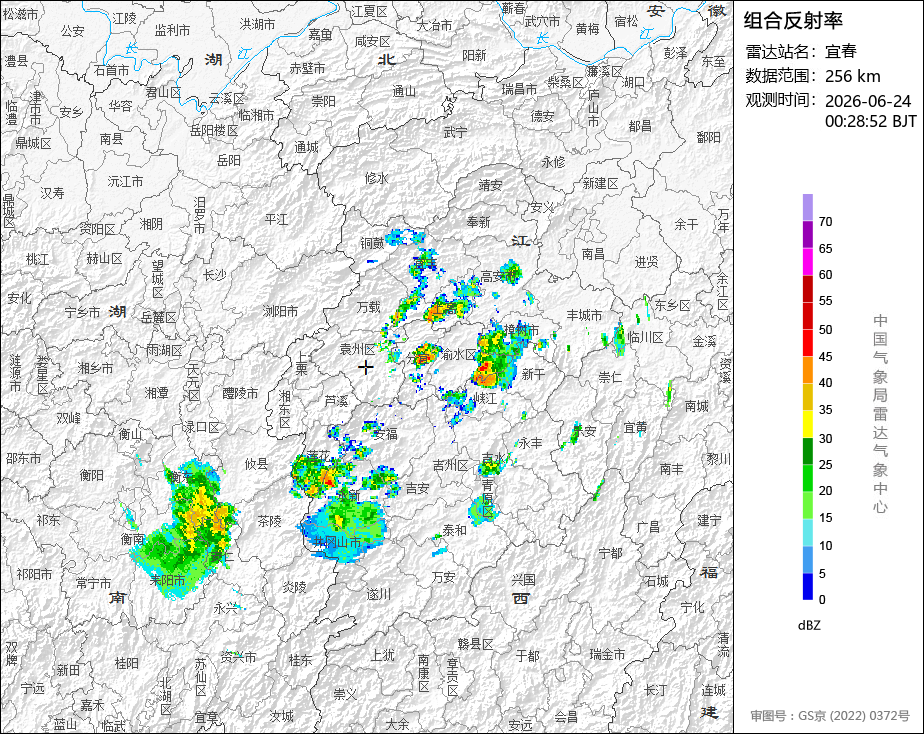Click the 湘潭 map label
This screenshot has width=924, height=734.
157,392
